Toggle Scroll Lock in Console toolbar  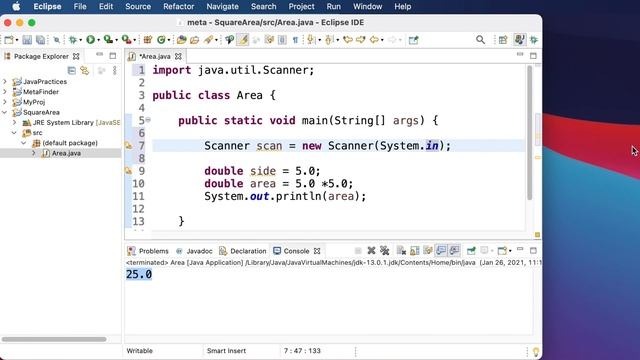pos(415,250)
